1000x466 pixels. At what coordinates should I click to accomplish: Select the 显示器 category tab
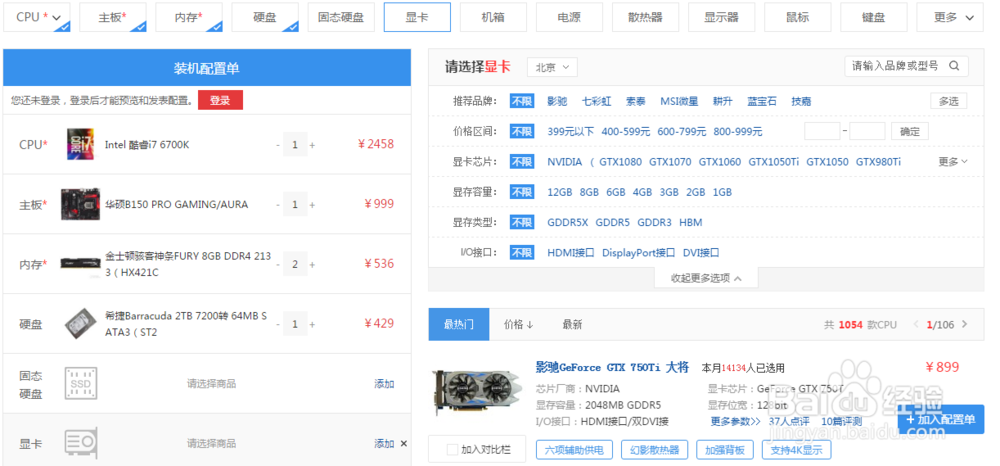tap(721, 17)
